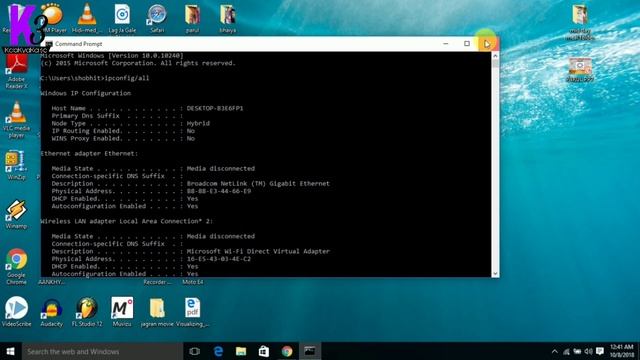This screenshot has height=360, width=640.
Task: Open the volume control tray icon
Action: pos(588,351)
